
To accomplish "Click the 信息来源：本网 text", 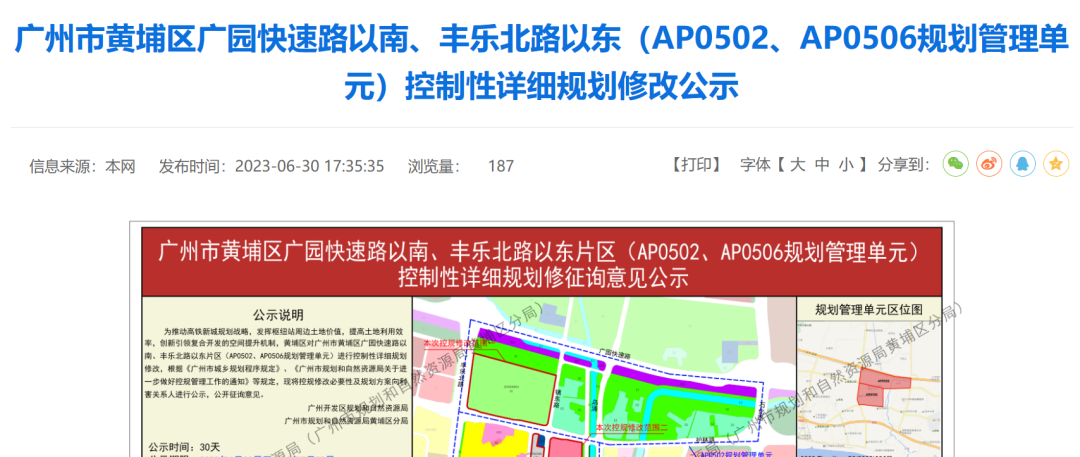I will click(82, 166).
